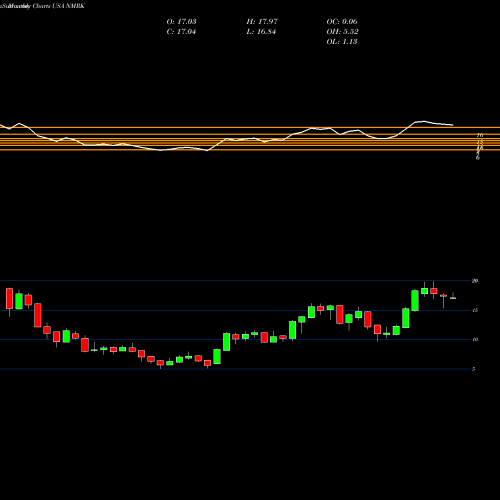Click the close price value C: 17.04
500x500 pixels.
tap(181, 32)
